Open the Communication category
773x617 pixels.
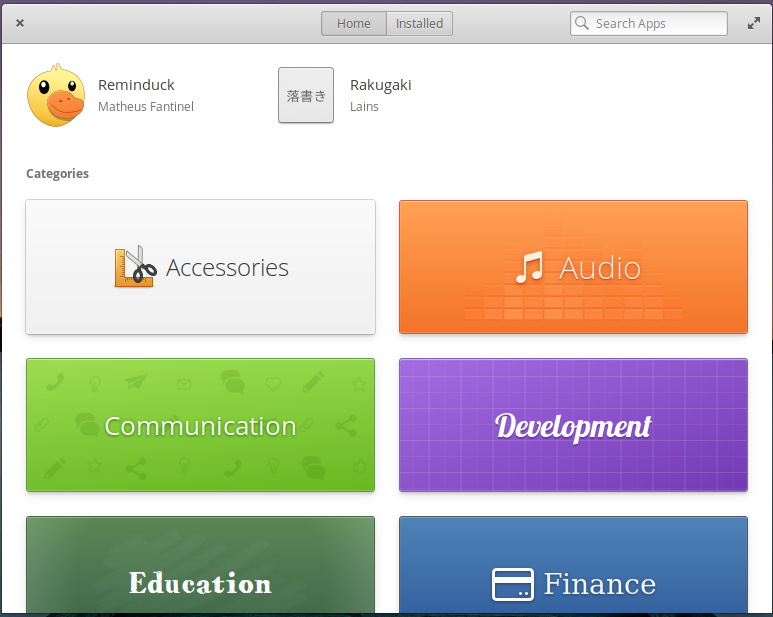coord(201,425)
